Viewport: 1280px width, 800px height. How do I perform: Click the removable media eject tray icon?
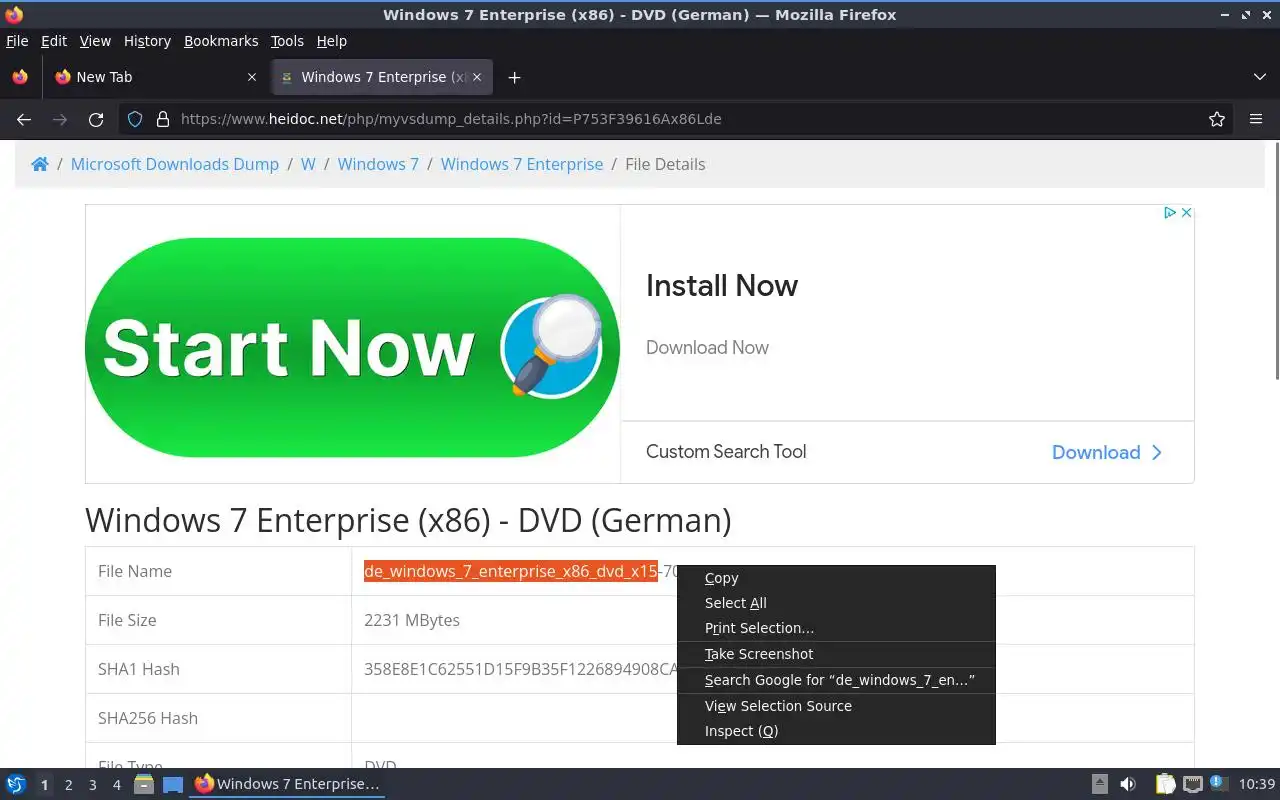1099,784
